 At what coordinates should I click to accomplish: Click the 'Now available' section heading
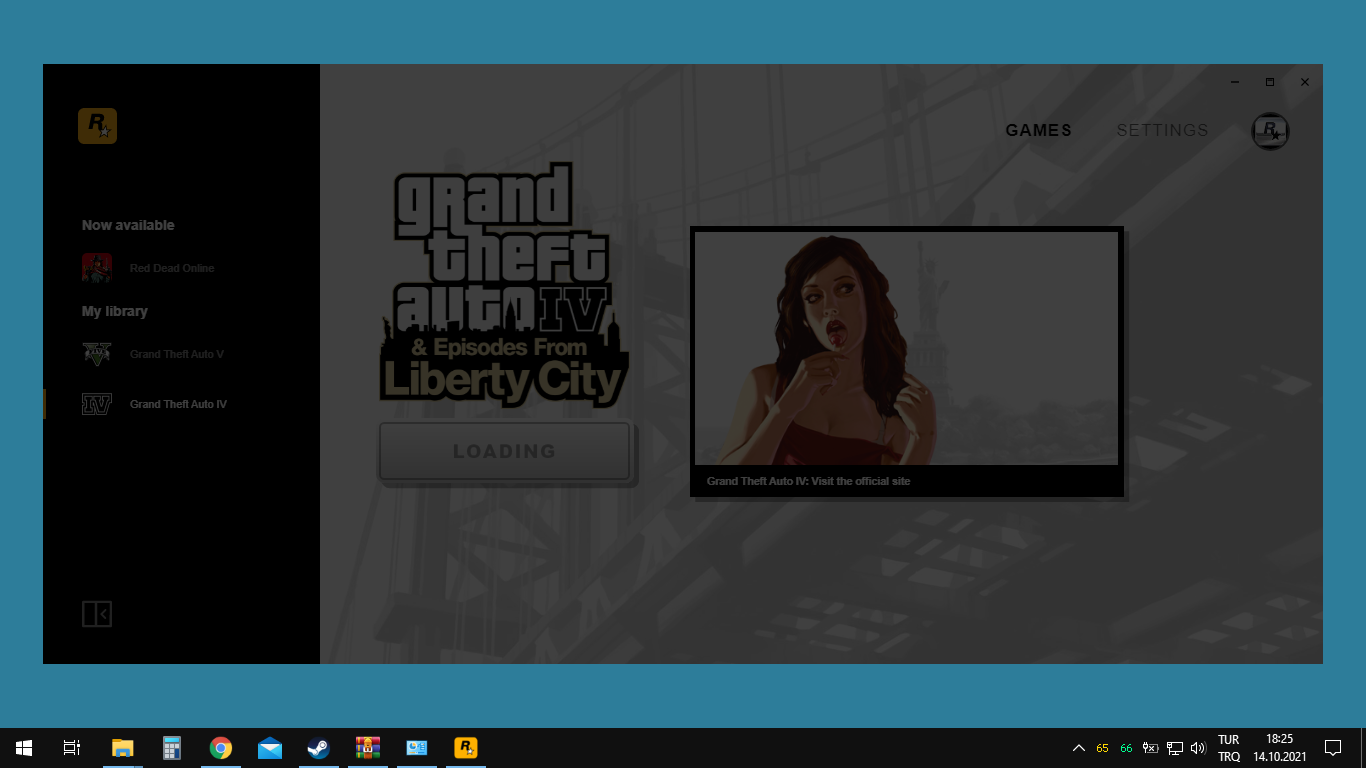point(128,225)
